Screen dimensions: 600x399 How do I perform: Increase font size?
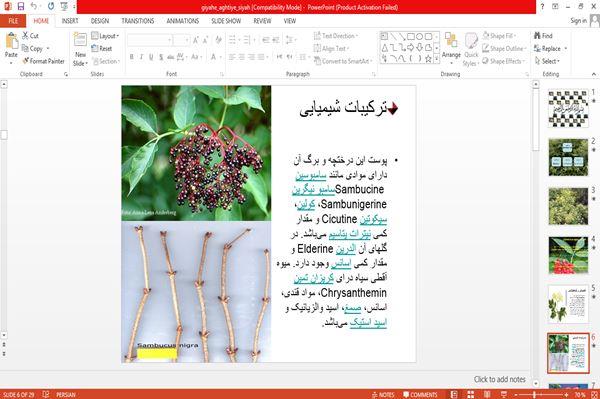(196, 40)
